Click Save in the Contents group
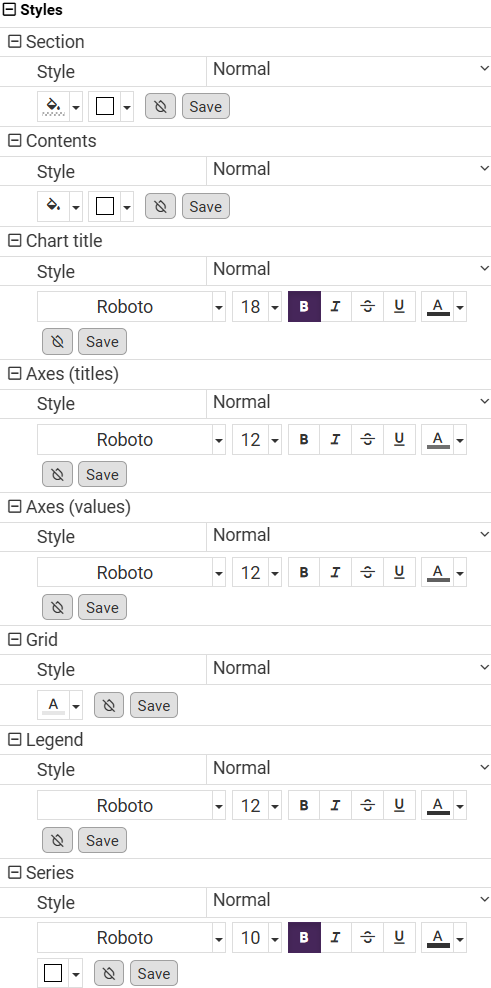The height and width of the screenshot is (988, 491). point(205,206)
